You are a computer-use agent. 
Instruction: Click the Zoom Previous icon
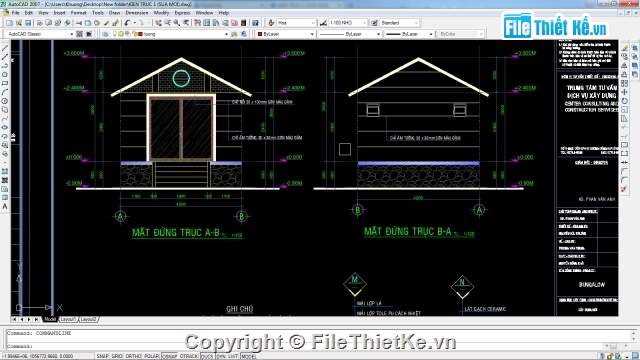186,23
